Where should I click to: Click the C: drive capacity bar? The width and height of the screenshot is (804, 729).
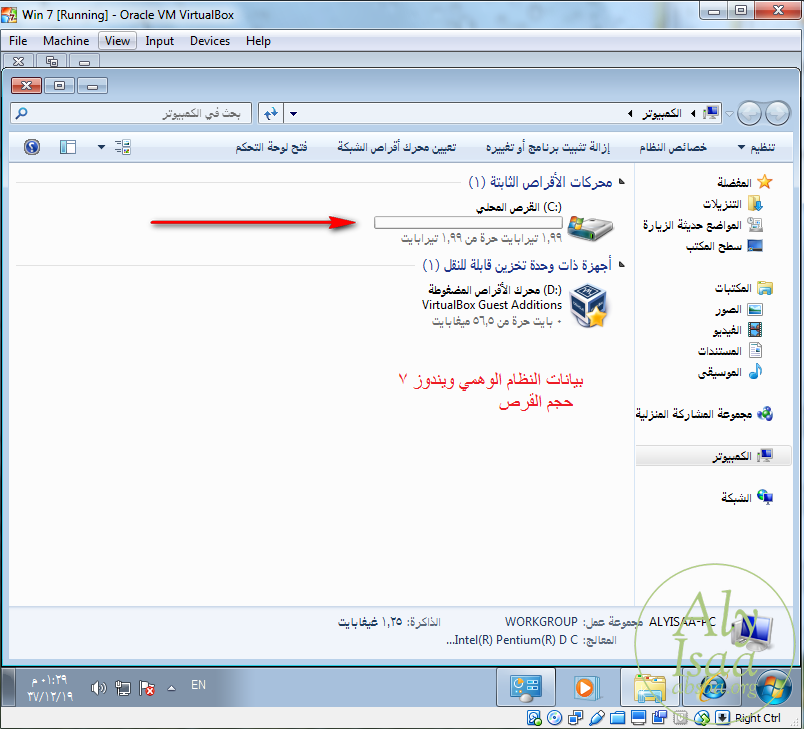467,223
